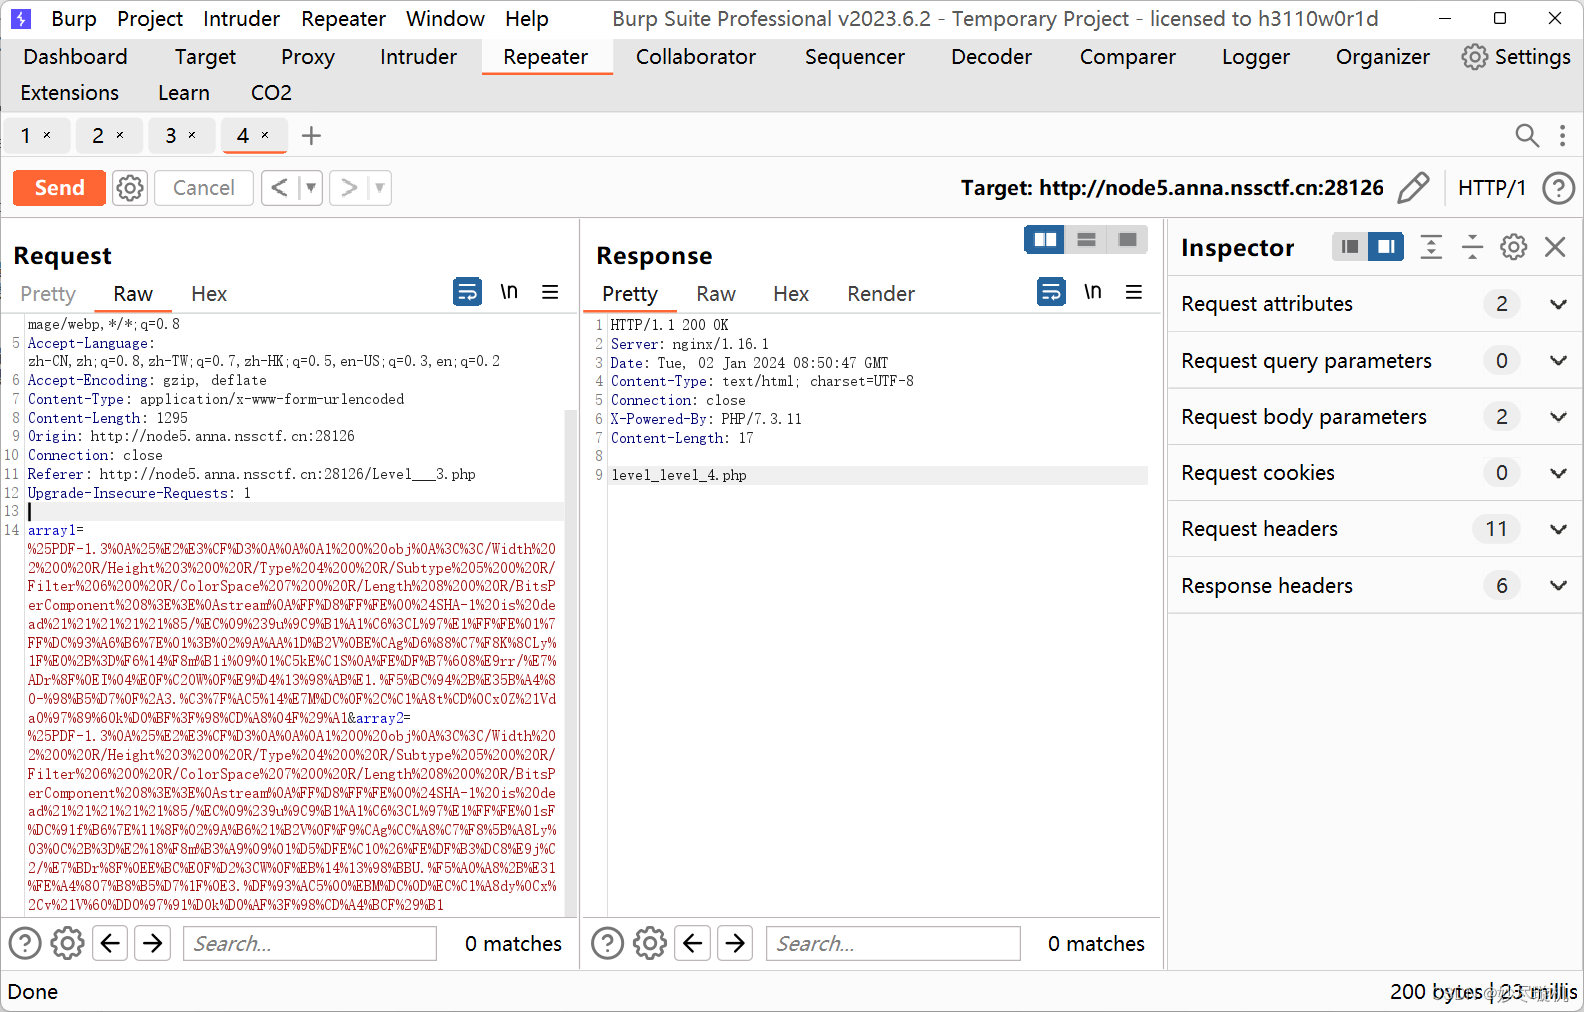Expand all Inspector sections
The image size is (1584, 1012).
tap(1431, 247)
